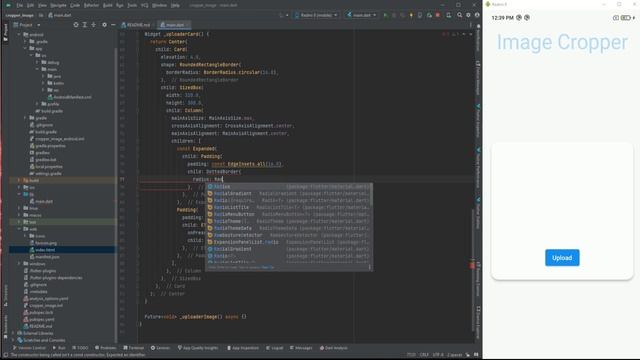Click the CRLF line separator in the status bar
The height and width of the screenshot is (360, 640).
(424, 355)
